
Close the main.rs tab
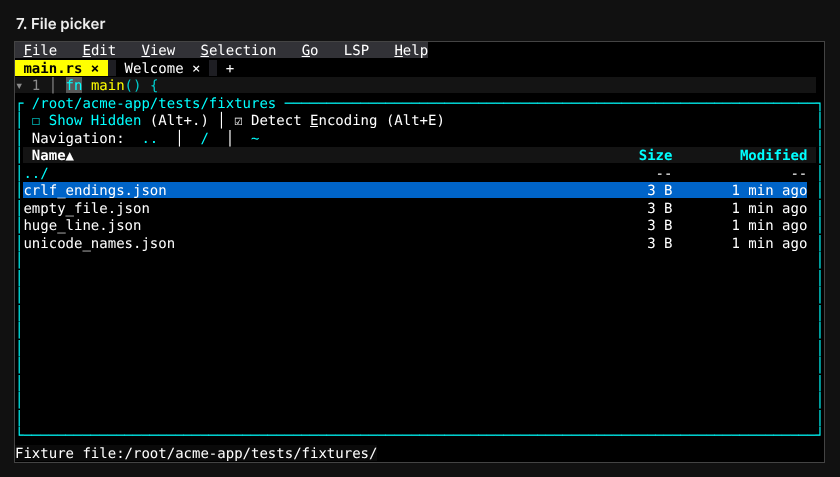coord(95,69)
